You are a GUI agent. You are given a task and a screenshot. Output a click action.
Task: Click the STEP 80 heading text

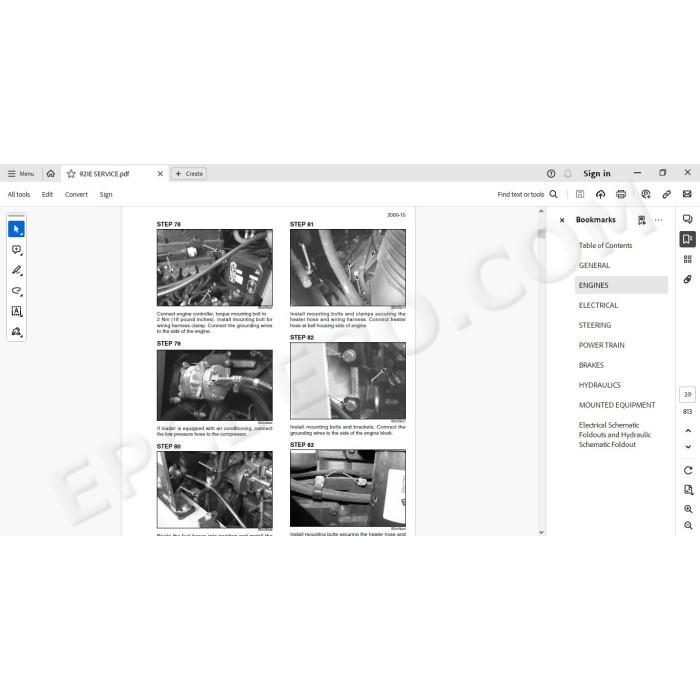pyautogui.click(x=169, y=446)
